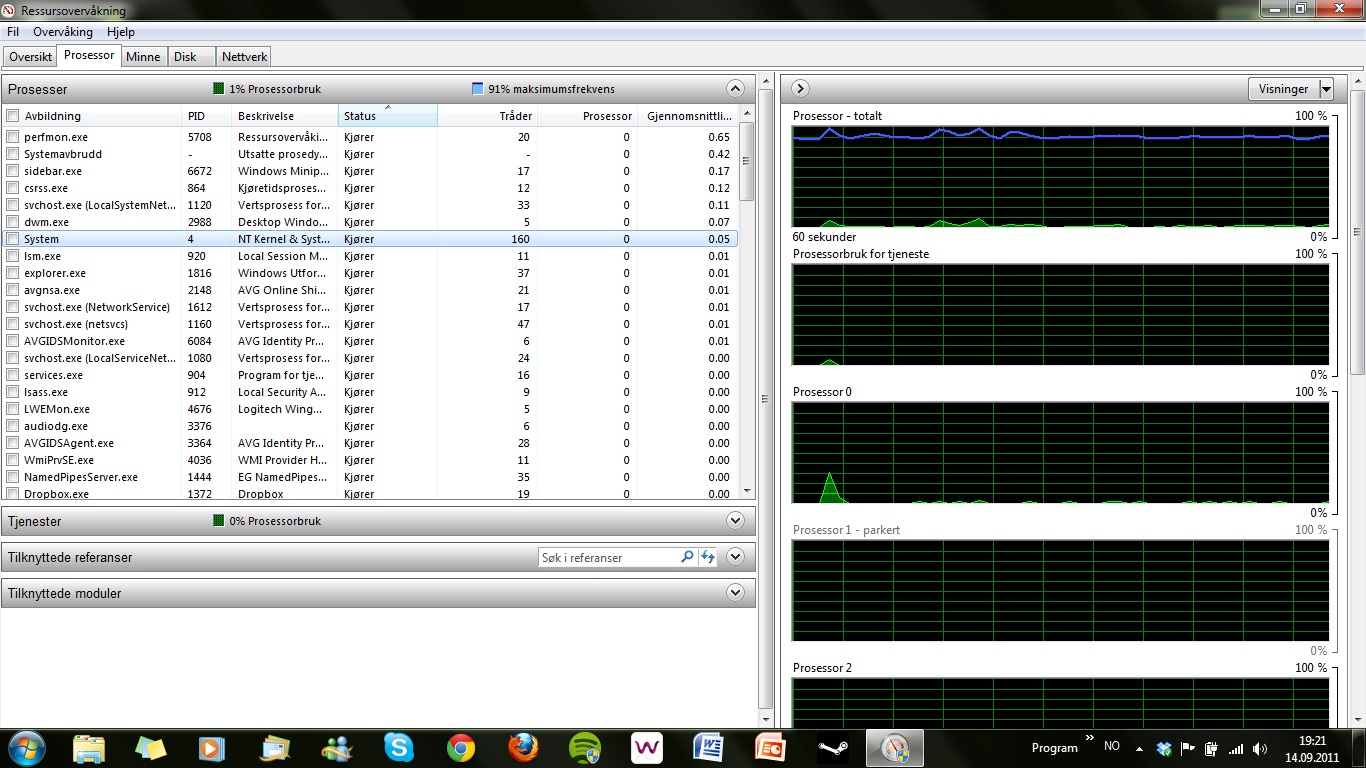Open Steam from the taskbar
Viewport: 1366px width, 768px height.
click(x=833, y=747)
